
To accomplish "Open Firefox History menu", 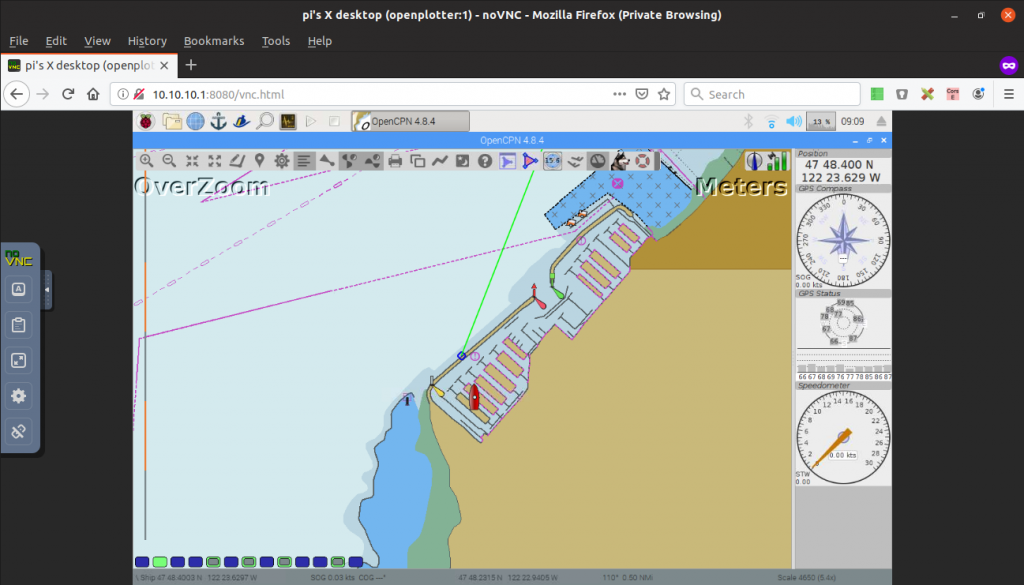I will click(x=147, y=40).
